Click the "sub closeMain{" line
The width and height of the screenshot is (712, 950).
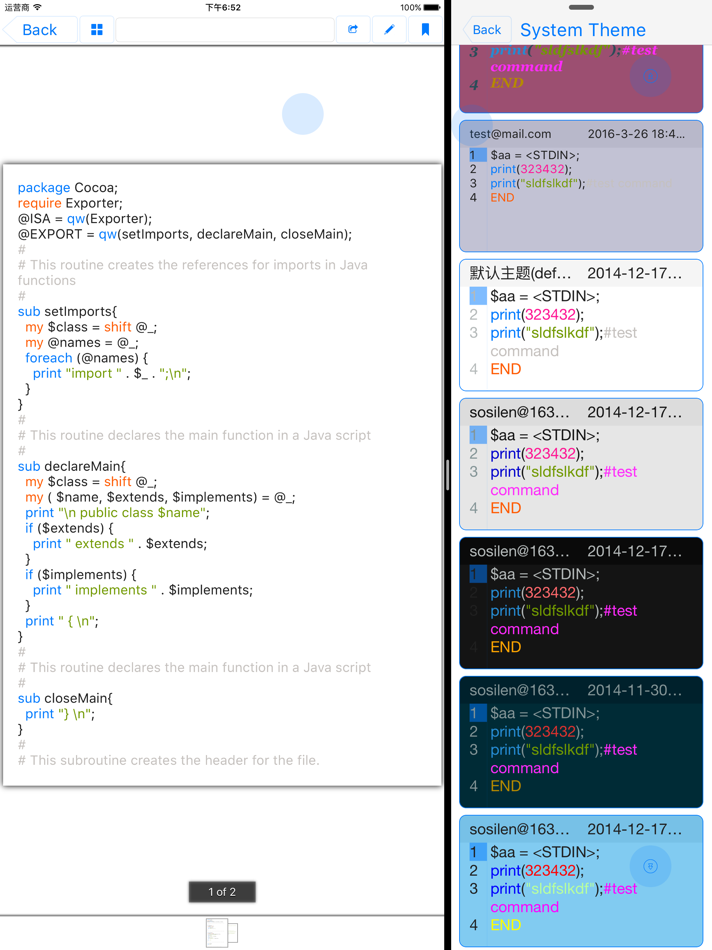coord(65,699)
